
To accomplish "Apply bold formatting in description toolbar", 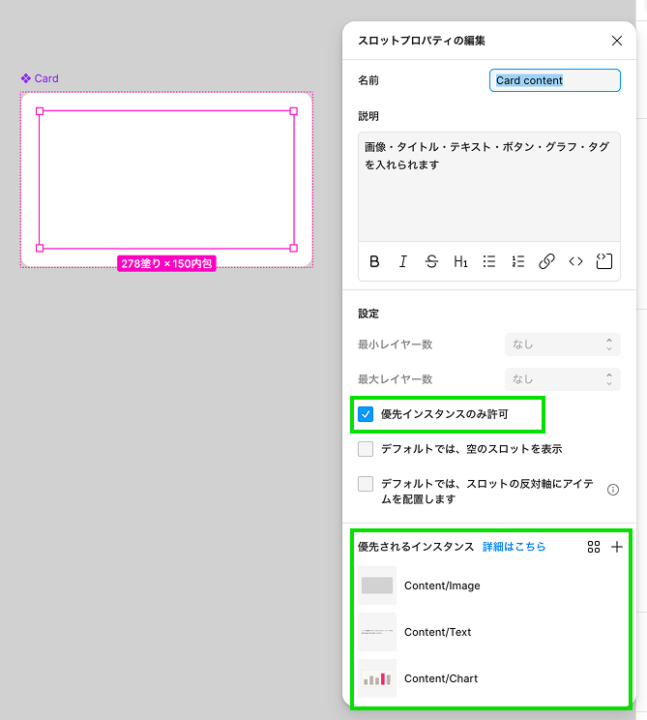I will point(374,262).
